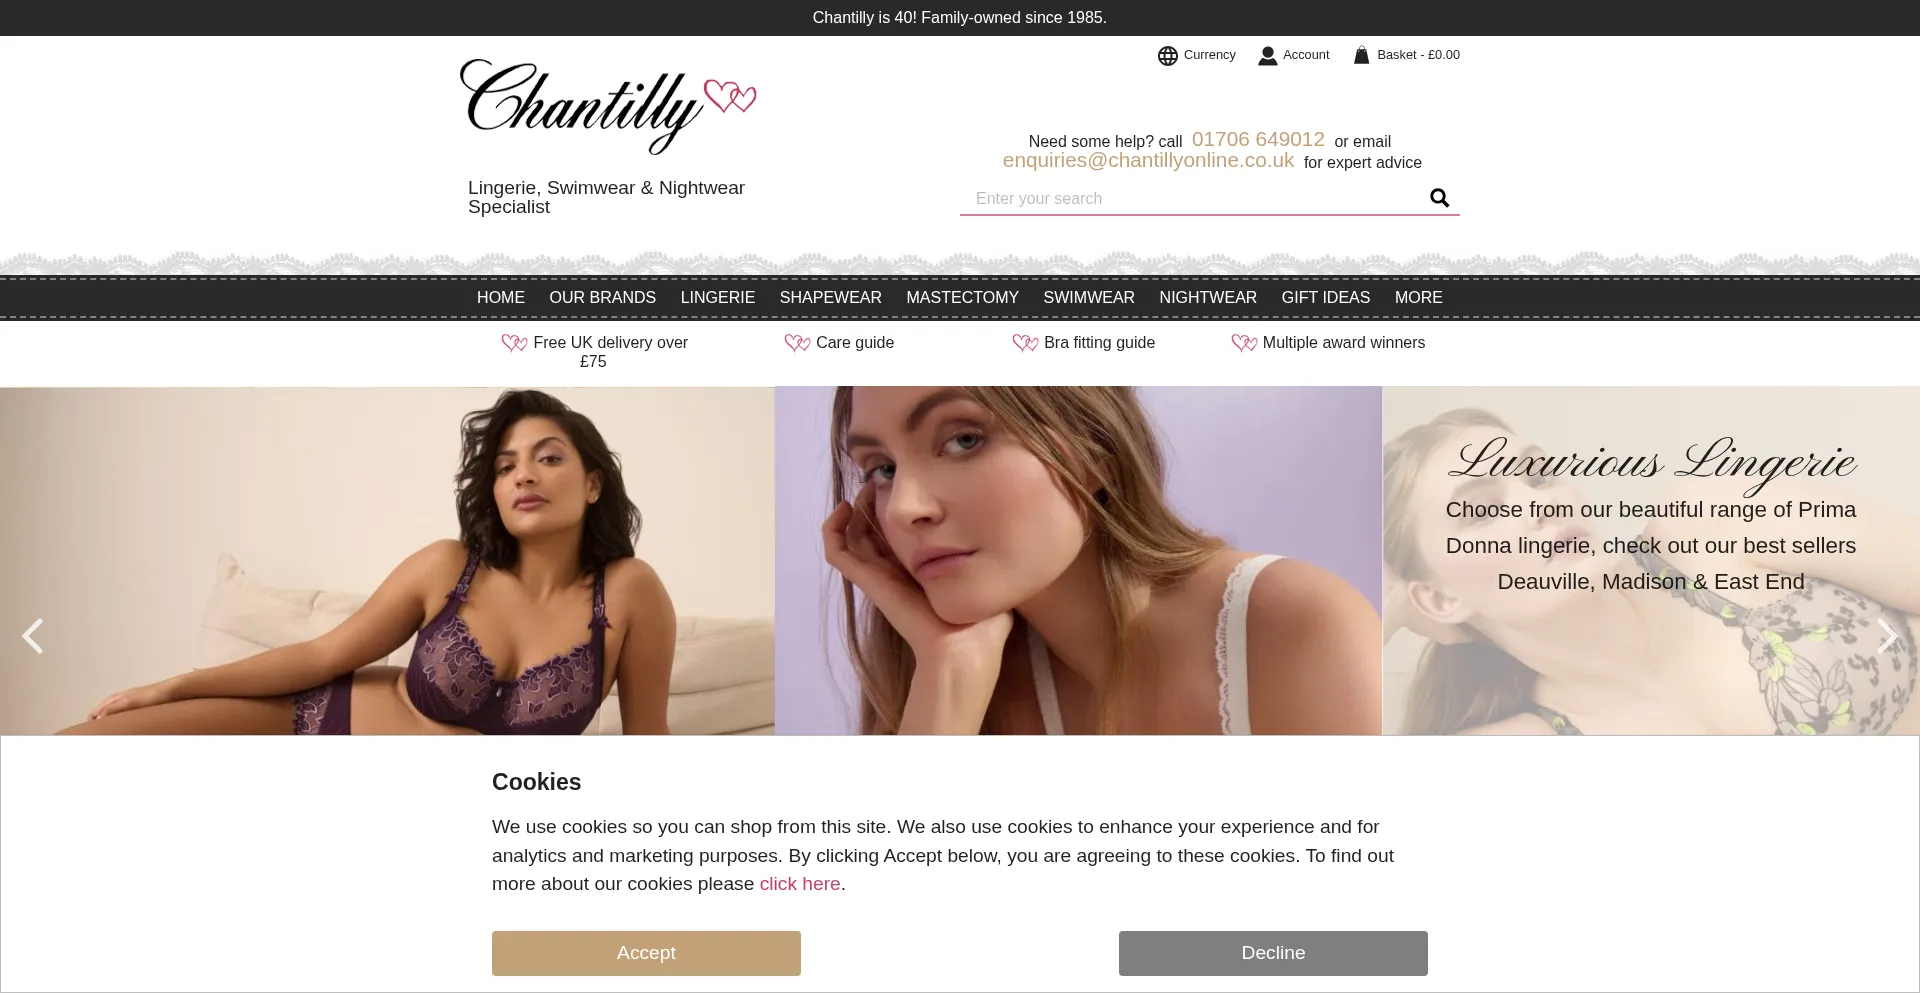Click hearts icon beside Care guide
The height and width of the screenshot is (993, 1920).
click(797, 343)
